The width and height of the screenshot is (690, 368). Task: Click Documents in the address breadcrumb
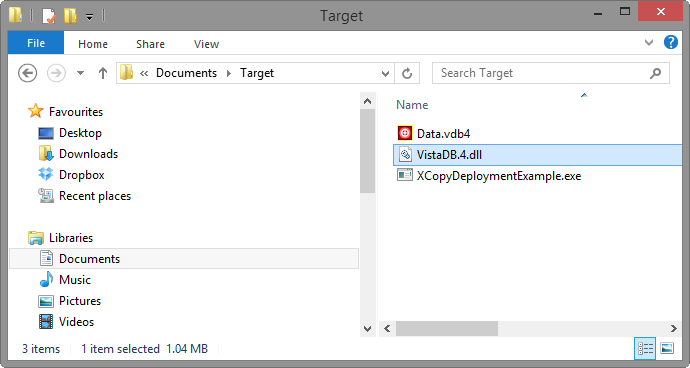point(187,73)
